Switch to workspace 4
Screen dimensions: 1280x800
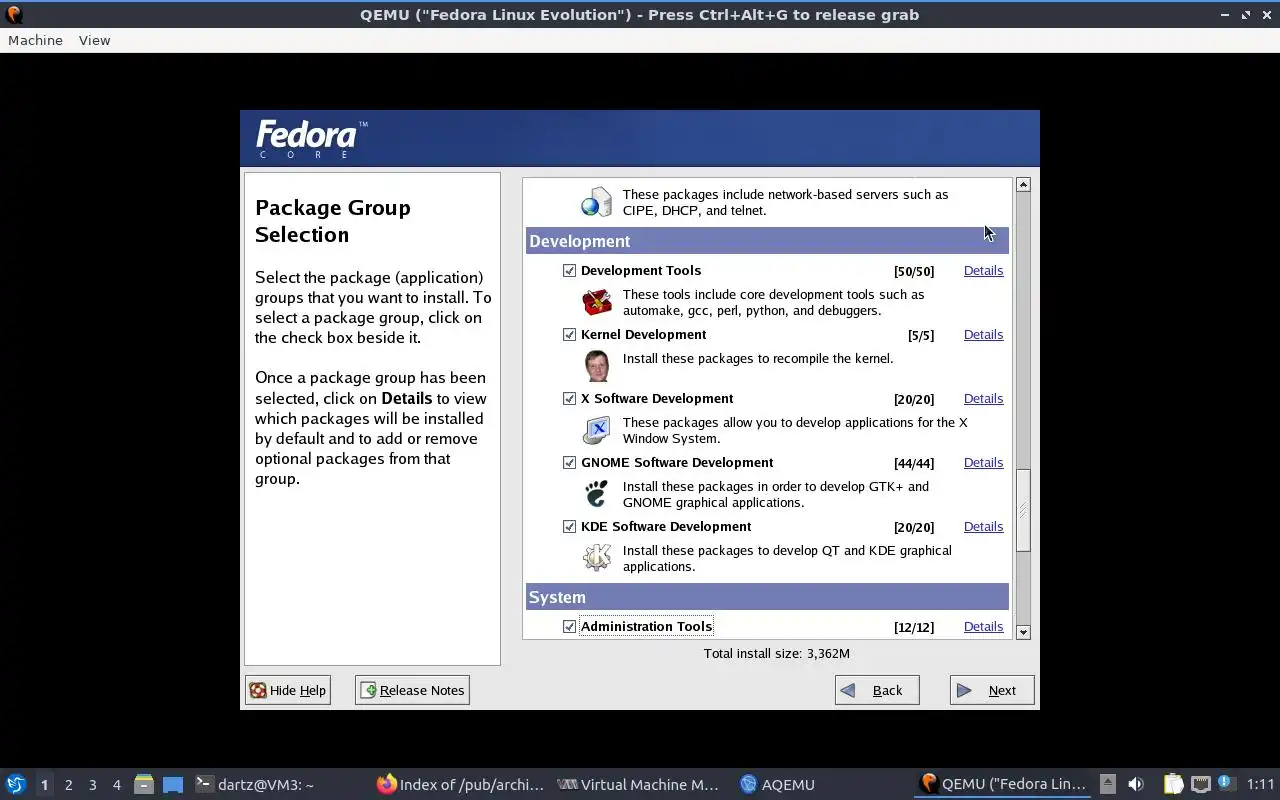tap(116, 785)
